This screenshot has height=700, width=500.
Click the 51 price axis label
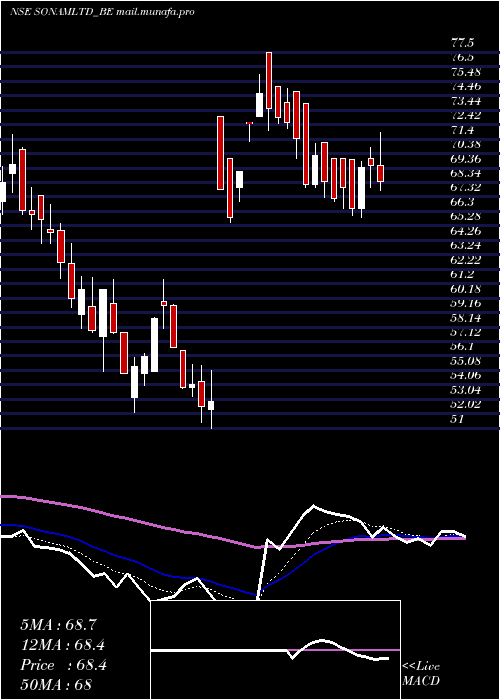[x=458, y=419]
